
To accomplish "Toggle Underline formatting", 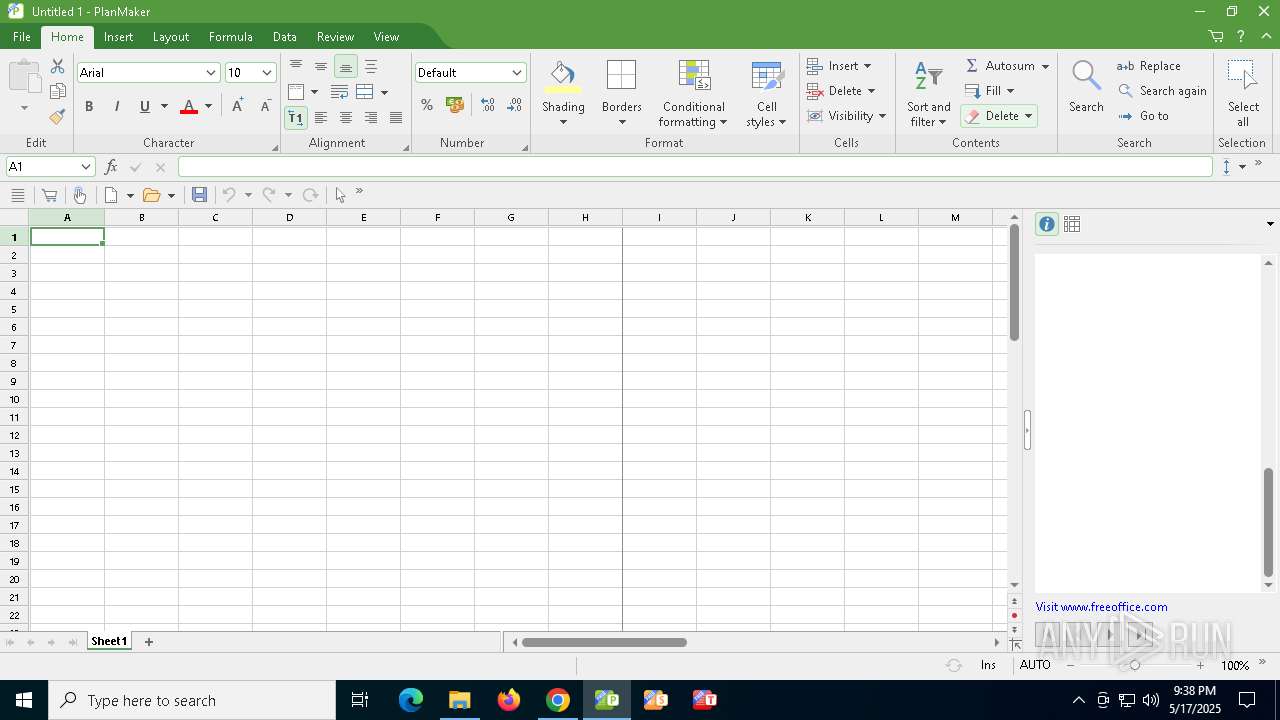I will pos(145,106).
